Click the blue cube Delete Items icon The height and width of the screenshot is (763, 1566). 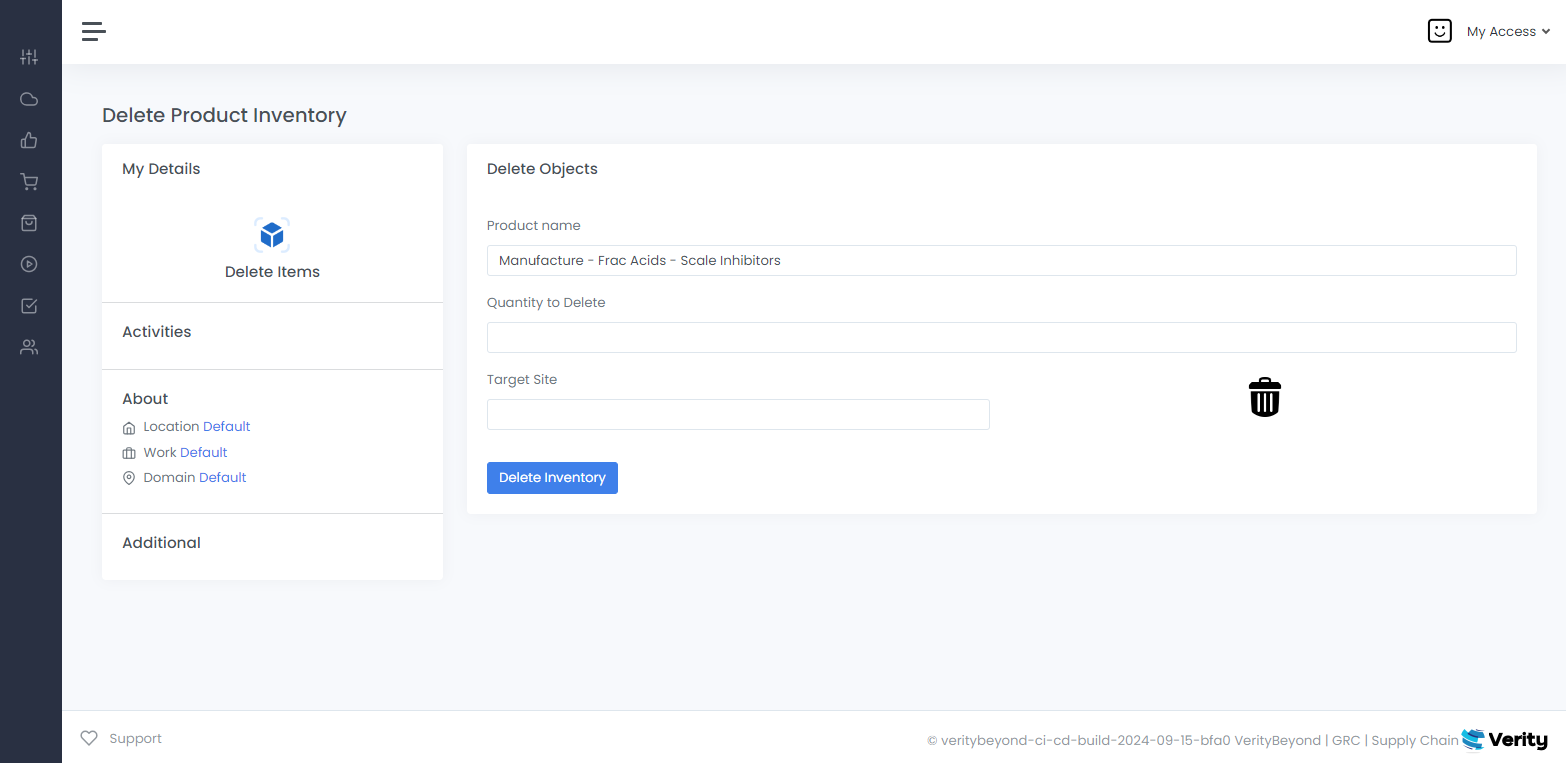click(x=272, y=235)
